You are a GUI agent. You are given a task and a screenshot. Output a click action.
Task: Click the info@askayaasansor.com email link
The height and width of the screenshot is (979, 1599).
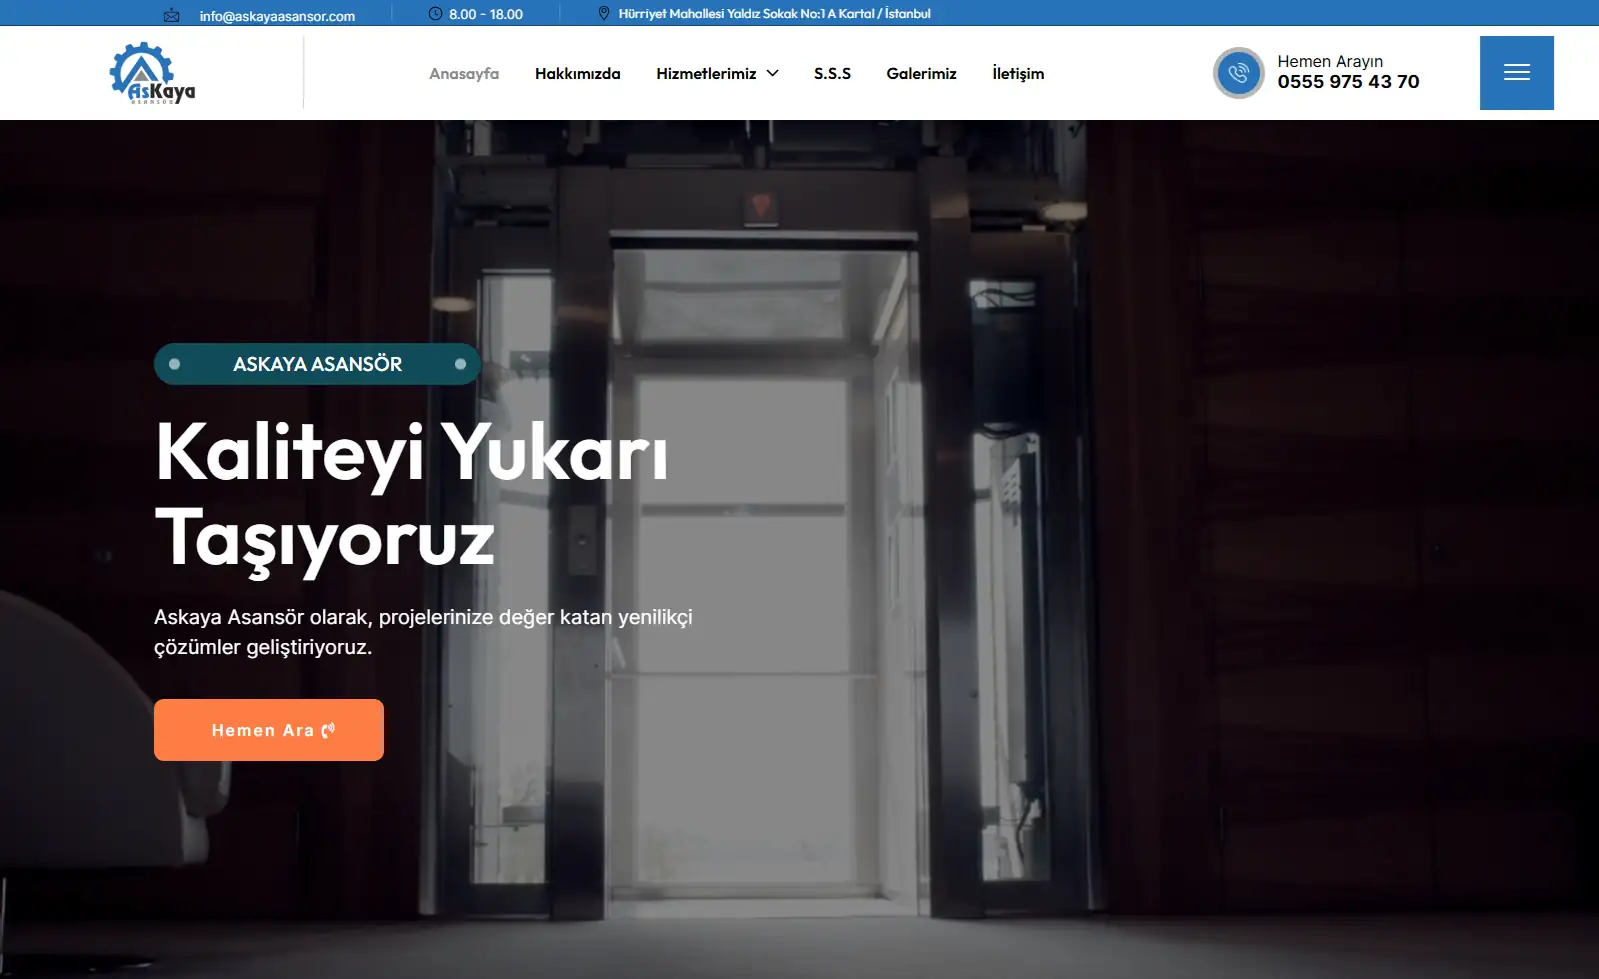pyautogui.click(x=277, y=16)
